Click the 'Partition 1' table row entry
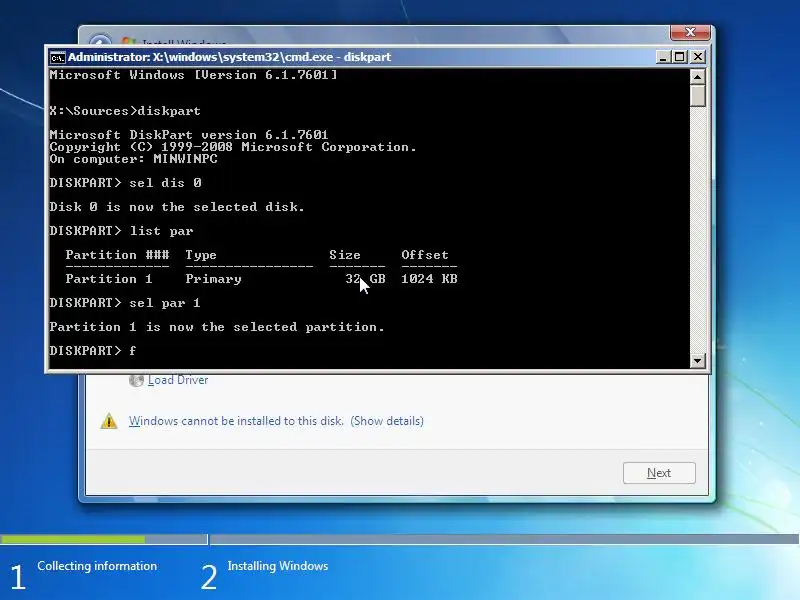 coord(109,279)
